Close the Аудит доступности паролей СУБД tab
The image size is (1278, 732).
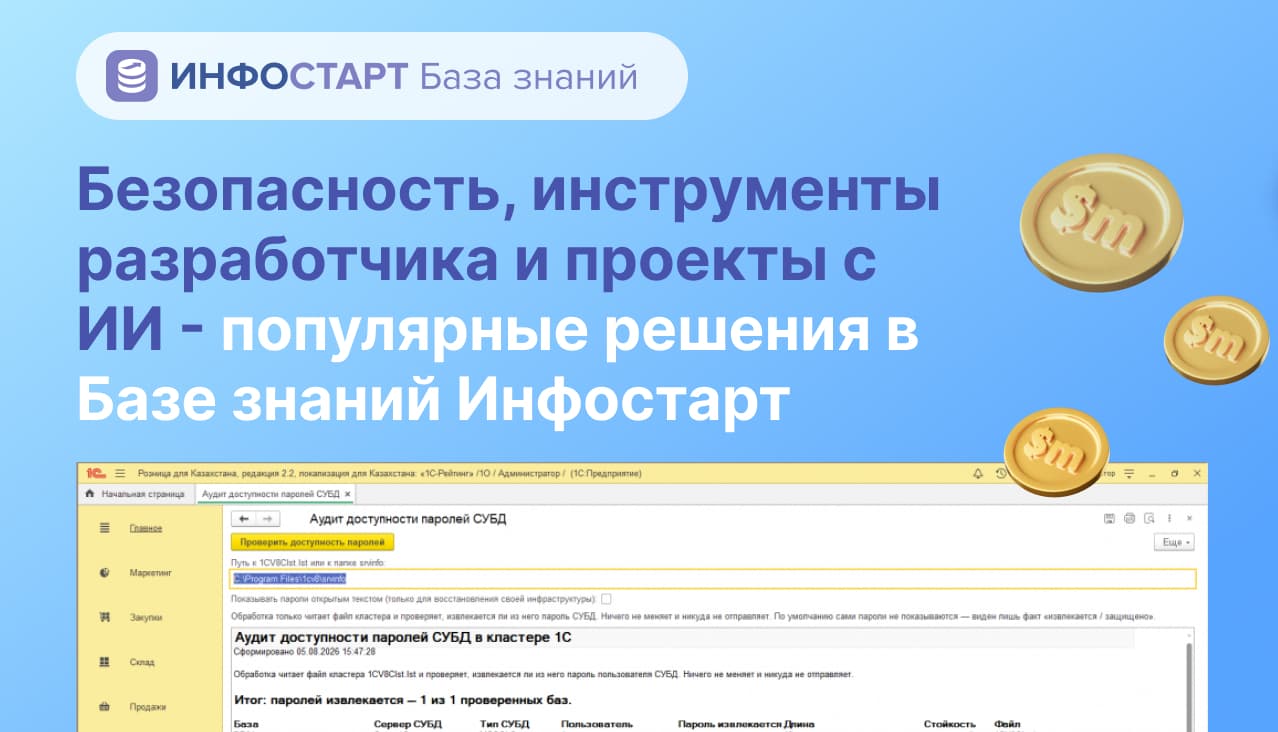(x=348, y=494)
